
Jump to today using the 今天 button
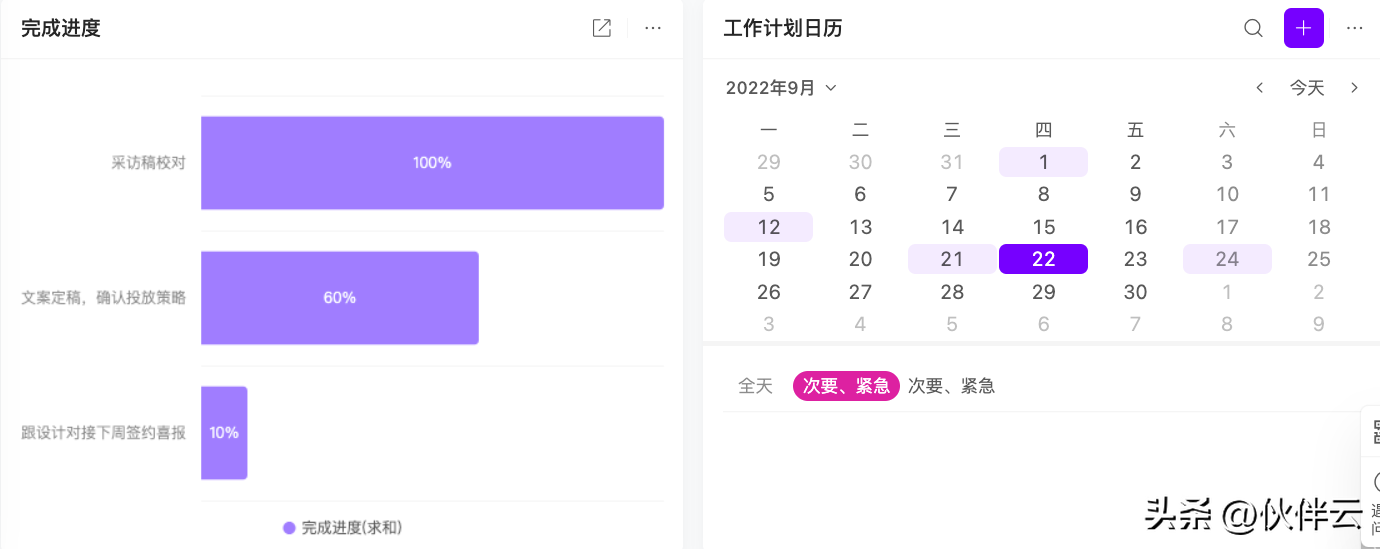click(1307, 88)
